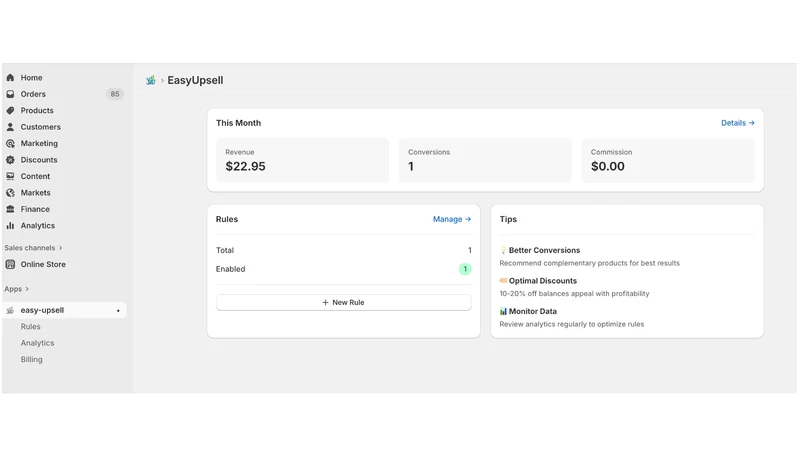Click the Content icon in sidebar

click(x=10, y=176)
